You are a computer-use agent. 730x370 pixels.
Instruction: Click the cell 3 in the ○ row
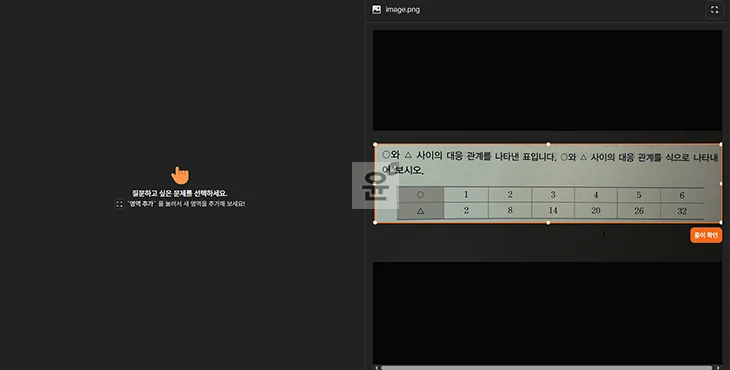(x=553, y=195)
